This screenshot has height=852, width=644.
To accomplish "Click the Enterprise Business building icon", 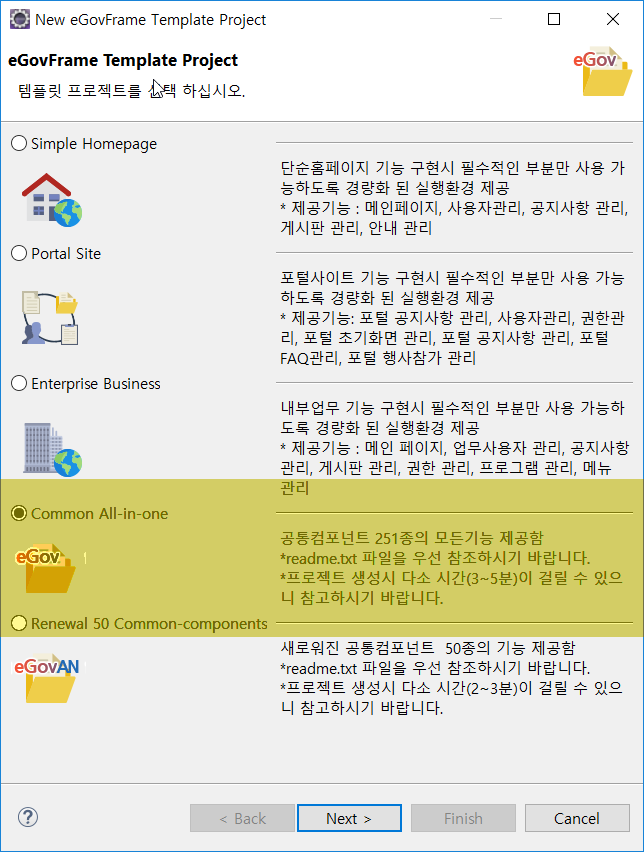I will [52, 449].
